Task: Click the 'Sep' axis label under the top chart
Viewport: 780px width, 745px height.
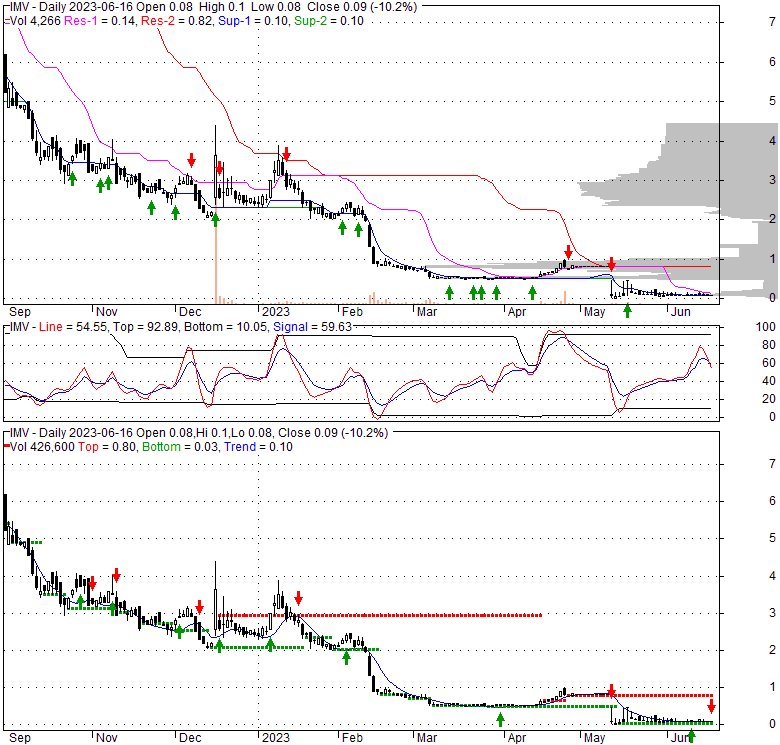Action: click(20, 312)
